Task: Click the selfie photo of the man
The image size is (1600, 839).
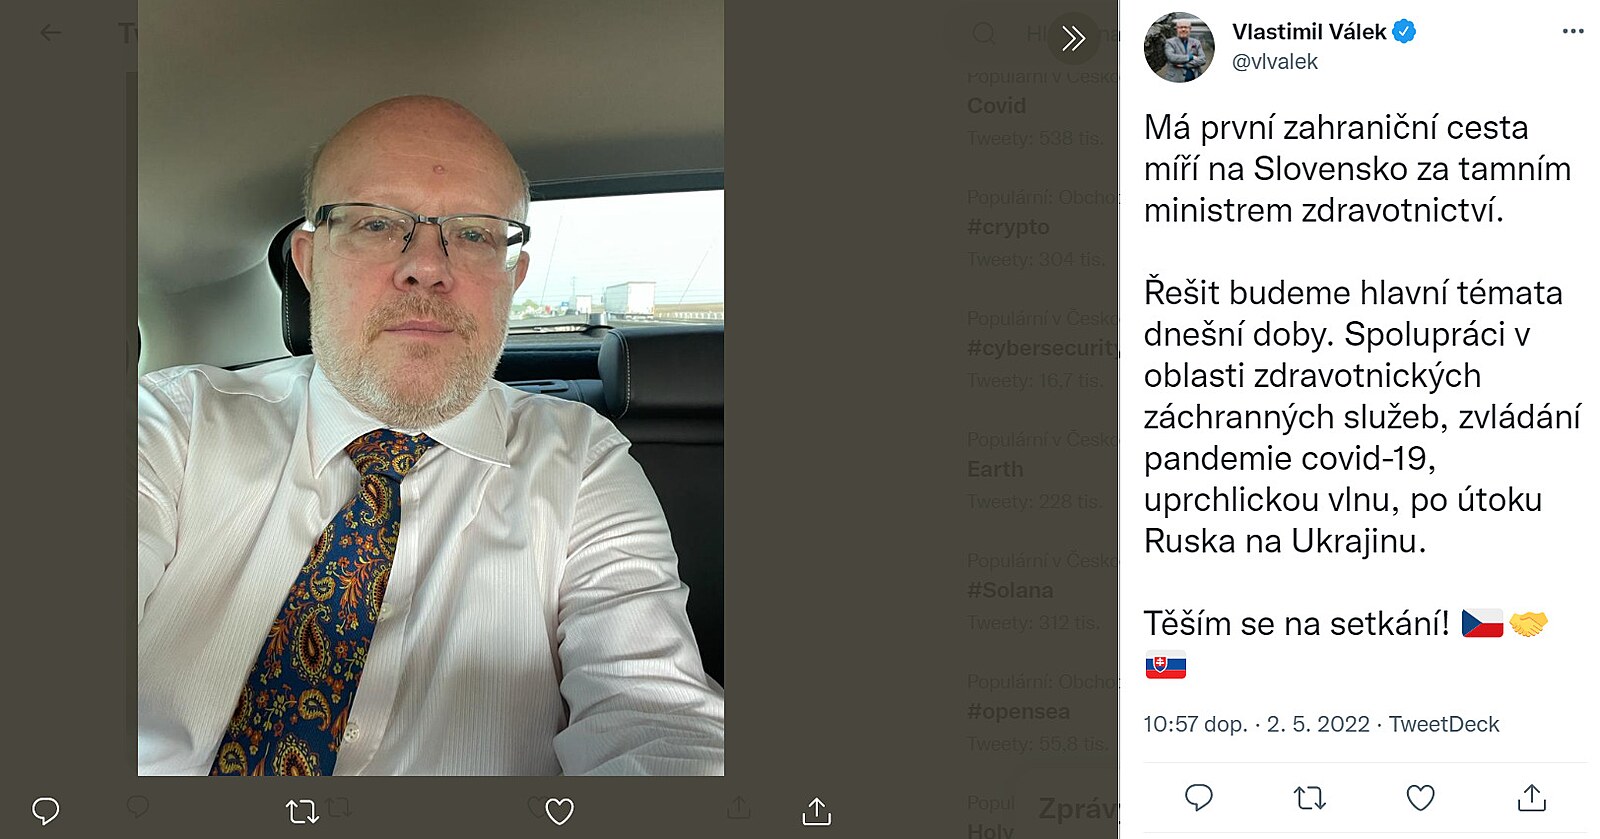Action: pos(431,388)
